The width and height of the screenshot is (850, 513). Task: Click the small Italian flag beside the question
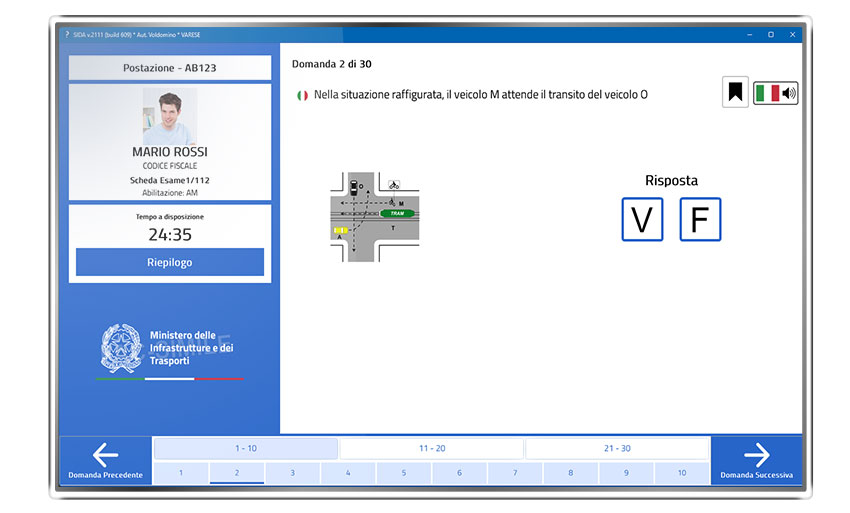coord(301,95)
